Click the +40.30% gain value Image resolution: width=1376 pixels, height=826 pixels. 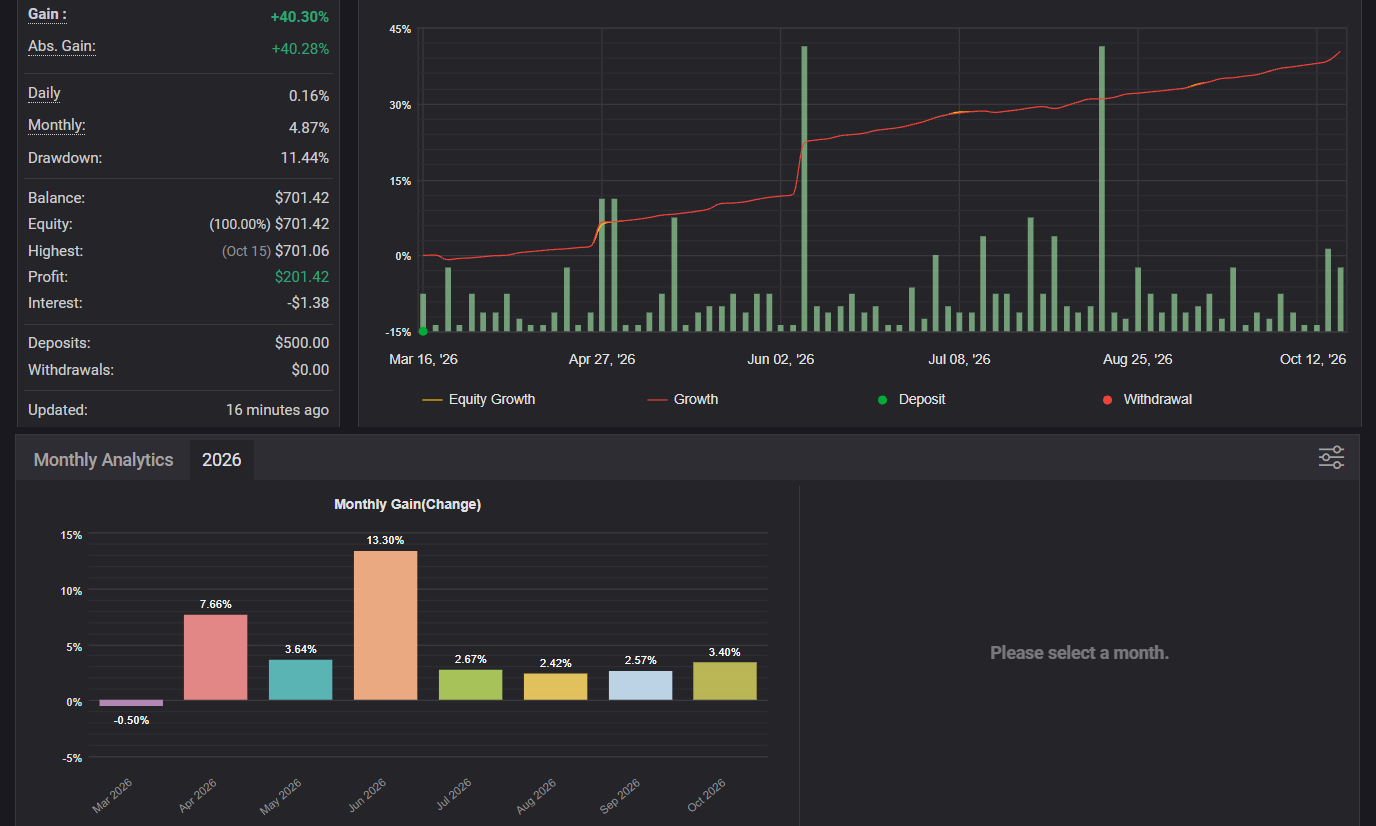click(x=300, y=16)
